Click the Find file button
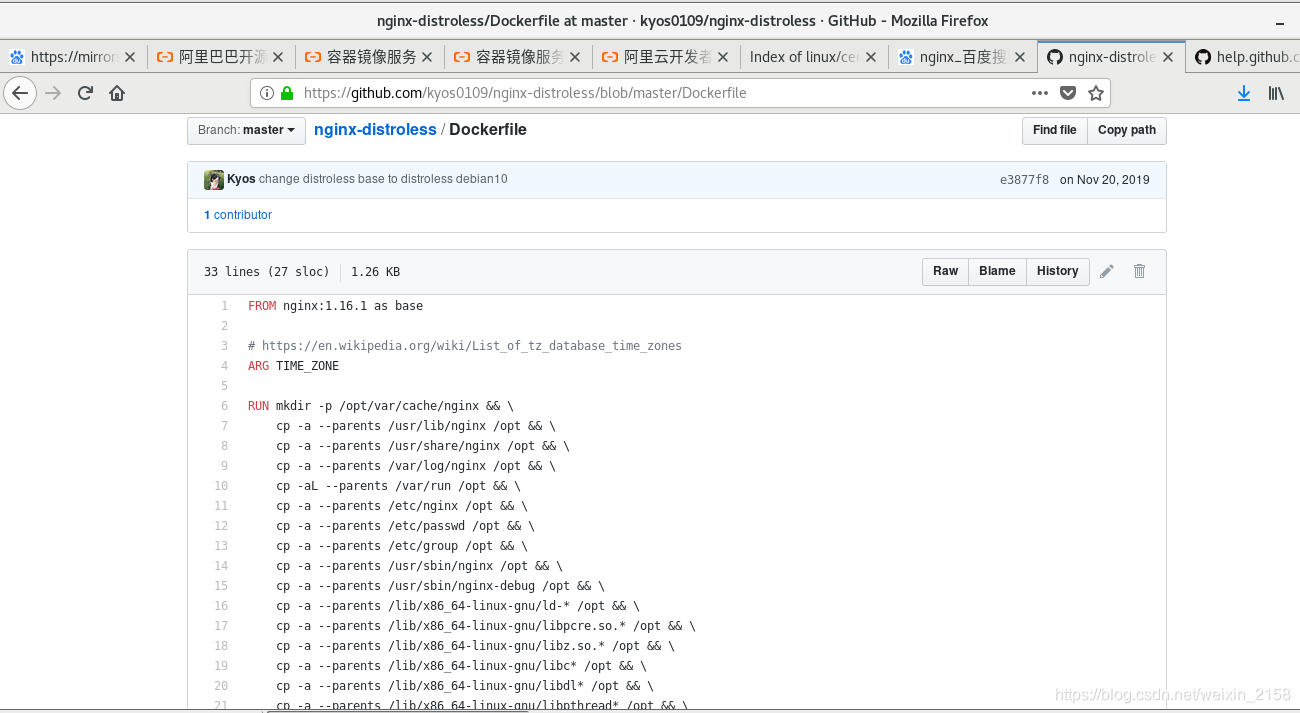Image resolution: width=1300 pixels, height=713 pixels. 1054,130
